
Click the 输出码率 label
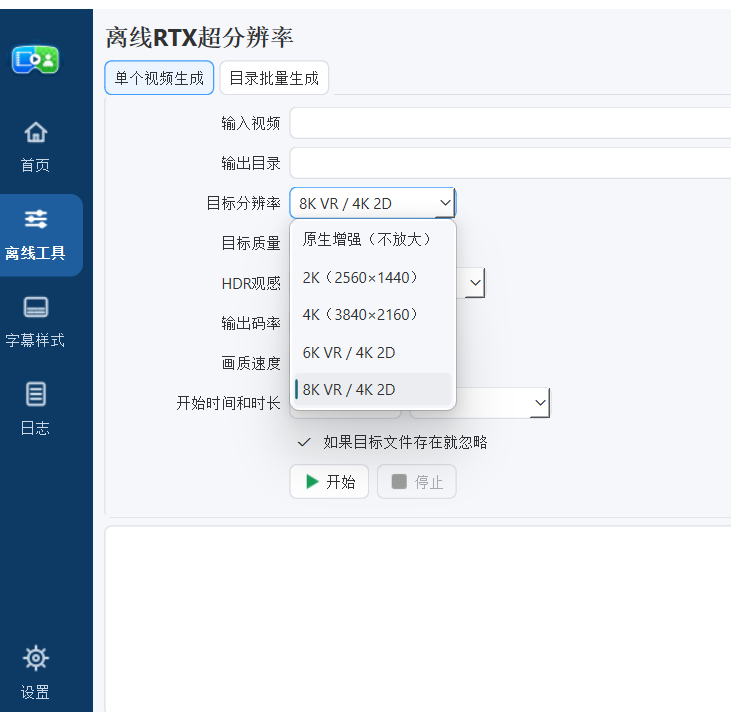click(251, 323)
